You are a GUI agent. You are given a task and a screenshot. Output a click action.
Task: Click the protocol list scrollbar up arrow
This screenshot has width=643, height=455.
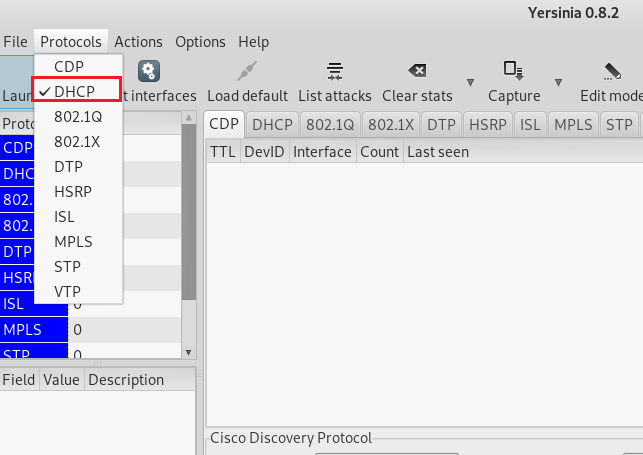[189, 118]
